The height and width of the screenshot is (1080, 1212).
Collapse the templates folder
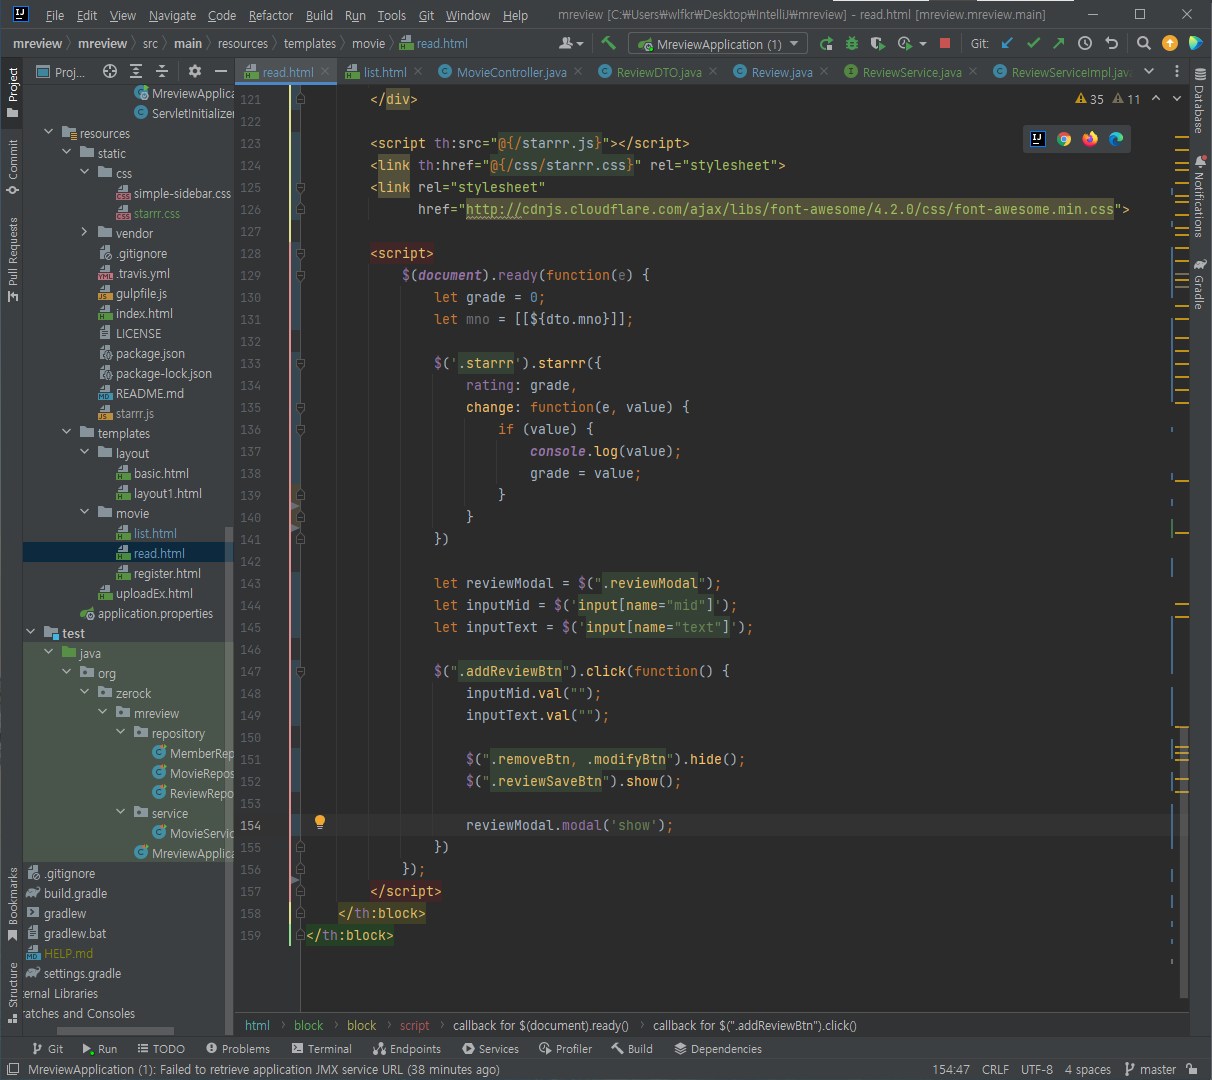[67, 433]
